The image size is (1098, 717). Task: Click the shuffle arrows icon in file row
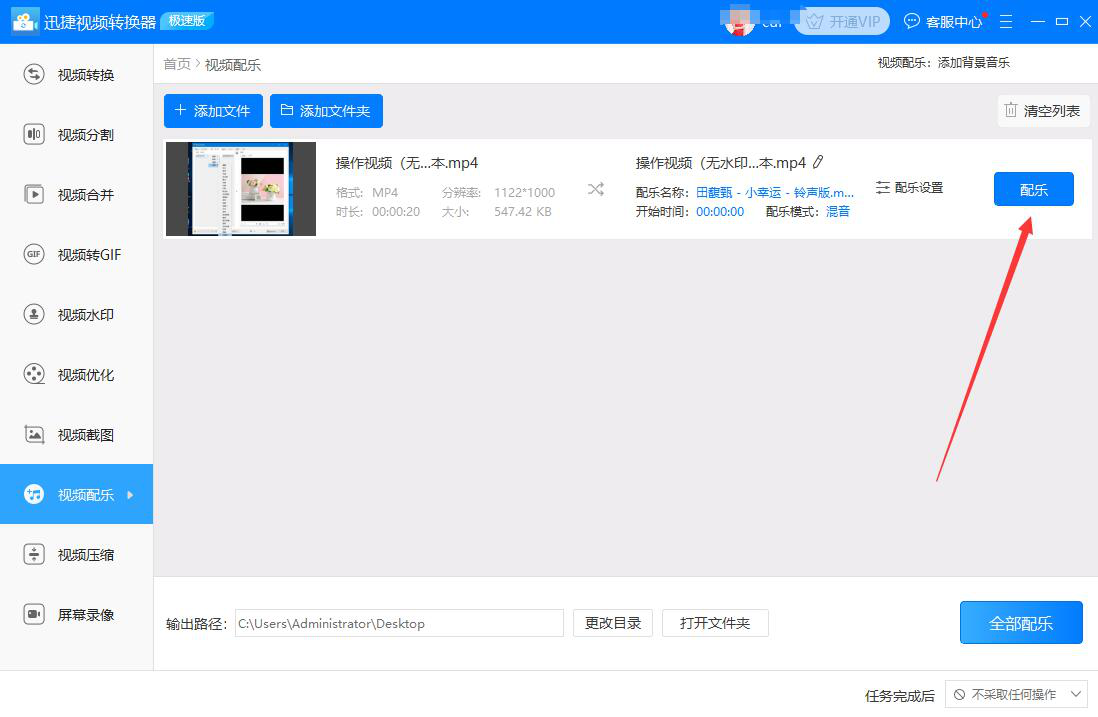(596, 189)
